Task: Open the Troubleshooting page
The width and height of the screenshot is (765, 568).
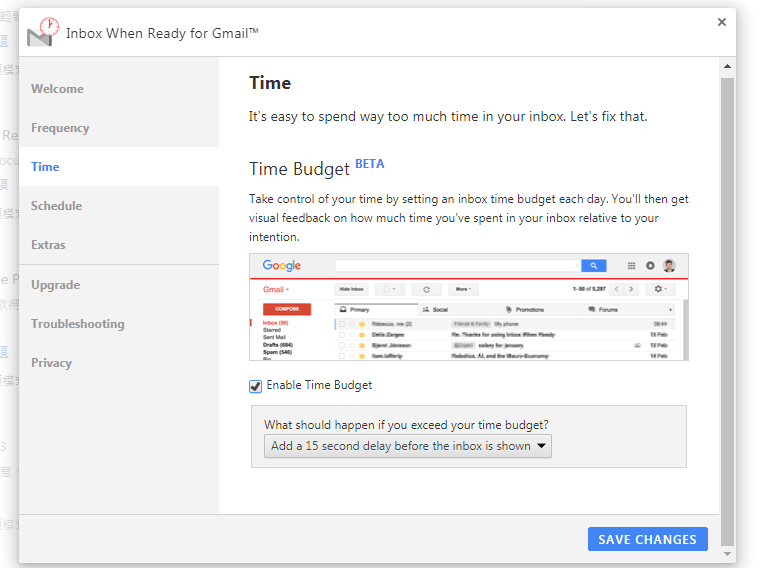Action: point(77,324)
